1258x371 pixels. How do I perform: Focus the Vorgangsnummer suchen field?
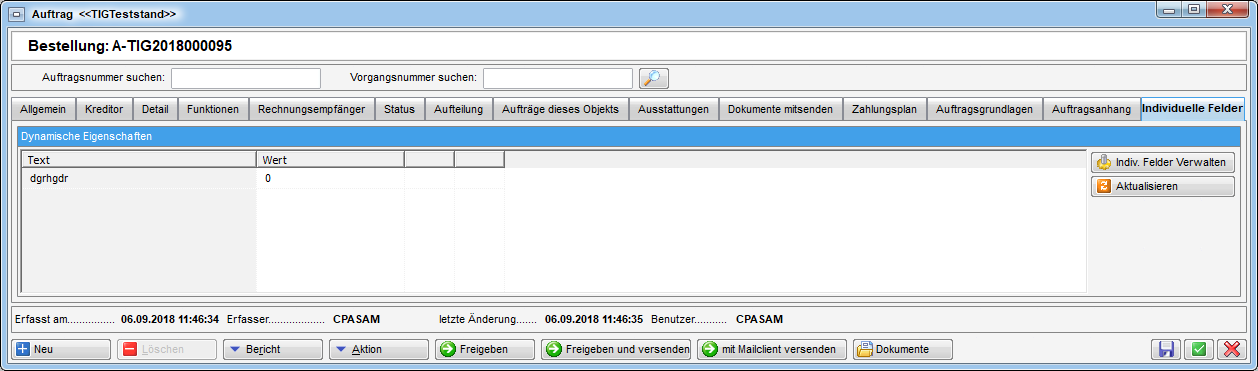click(558, 78)
